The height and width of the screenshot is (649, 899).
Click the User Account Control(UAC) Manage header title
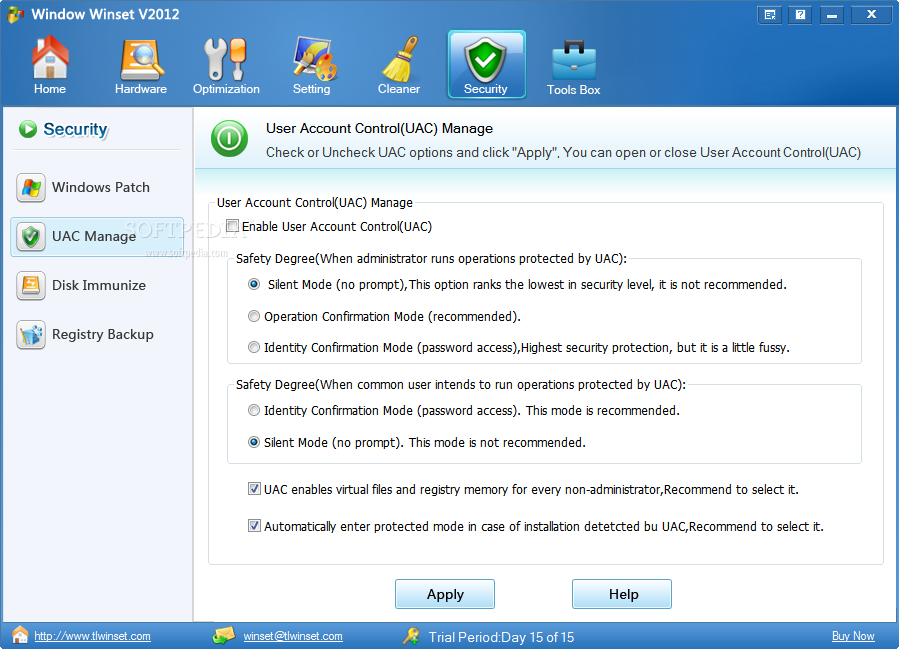pyautogui.click(x=379, y=128)
